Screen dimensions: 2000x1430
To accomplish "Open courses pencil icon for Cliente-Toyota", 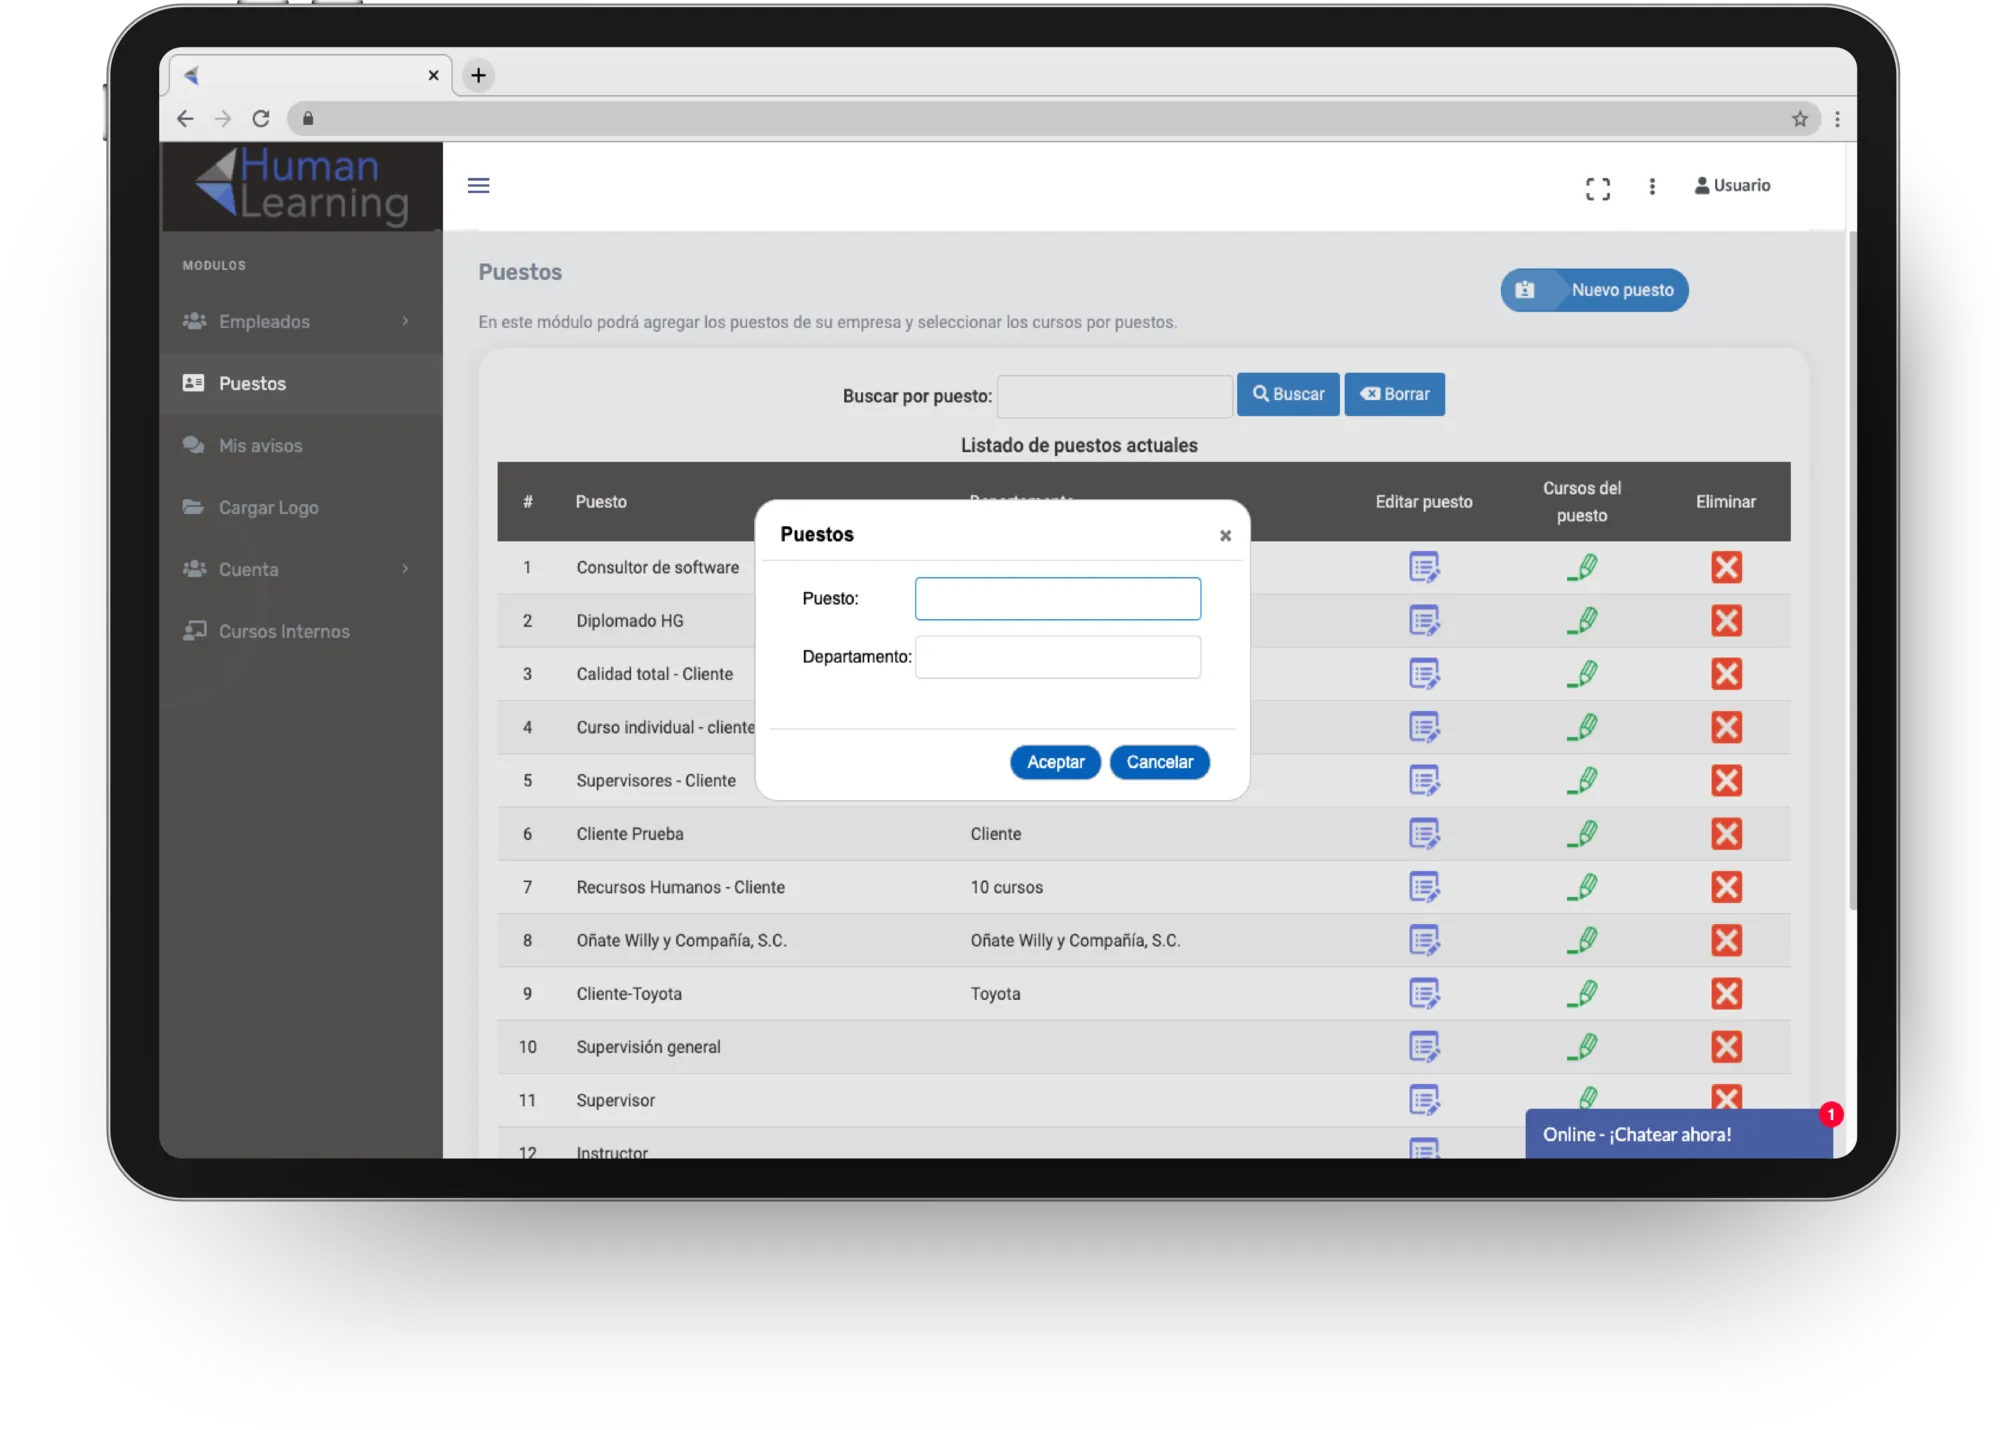I will pos(1582,994).
